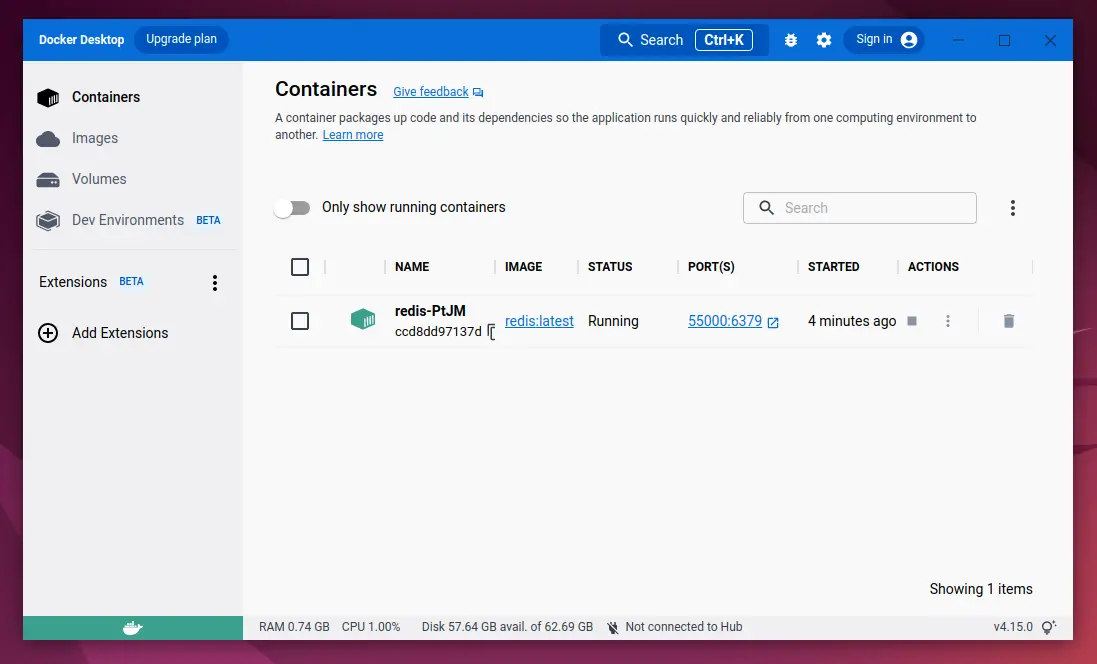Focus the containers Search field
This screenshot has height=664, width=1097.
click(859, 208)
